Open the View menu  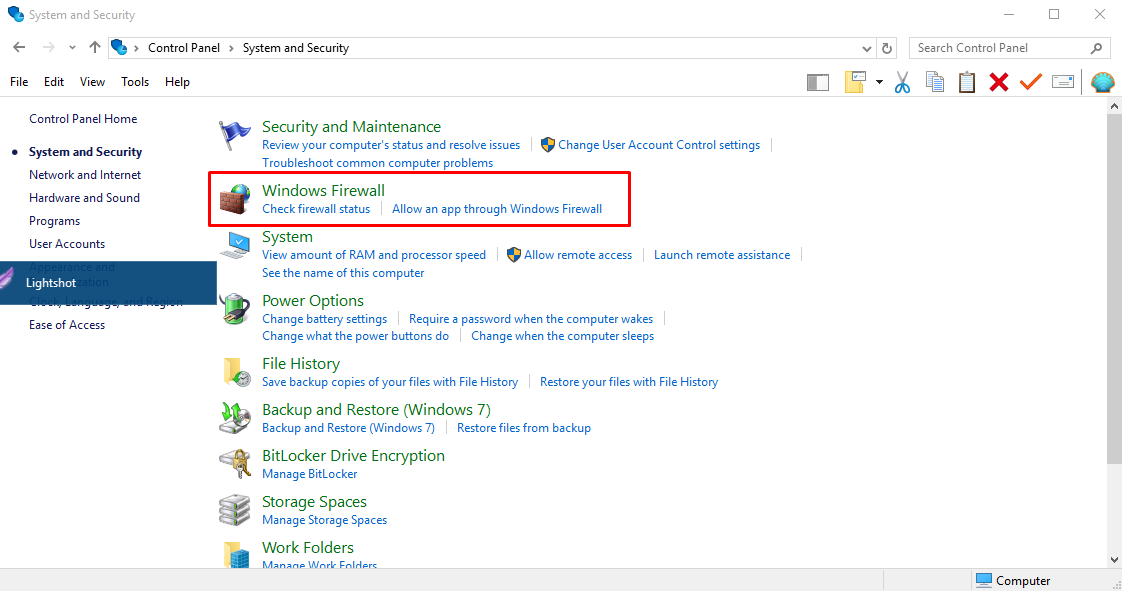(92, 82)
